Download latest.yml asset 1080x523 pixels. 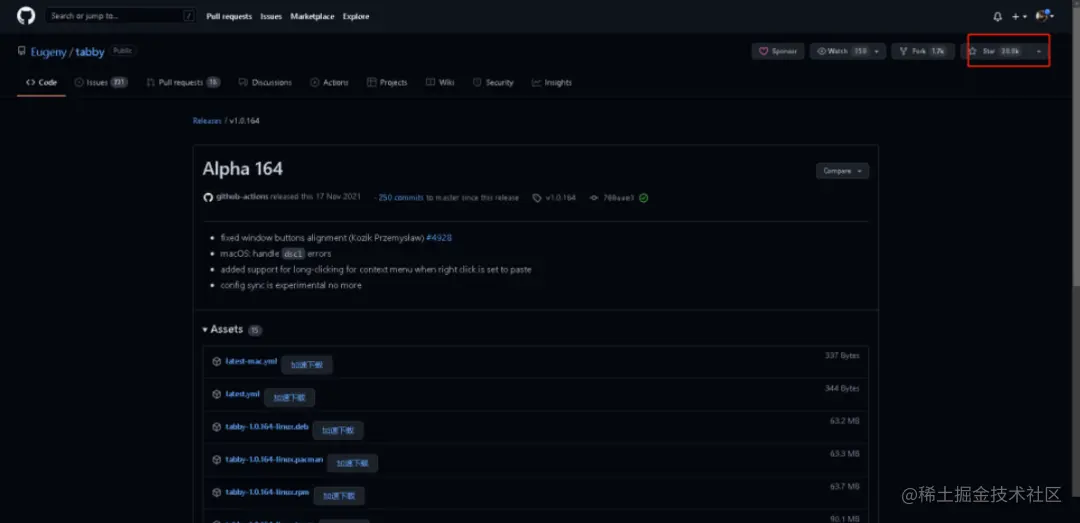(242, 394)
